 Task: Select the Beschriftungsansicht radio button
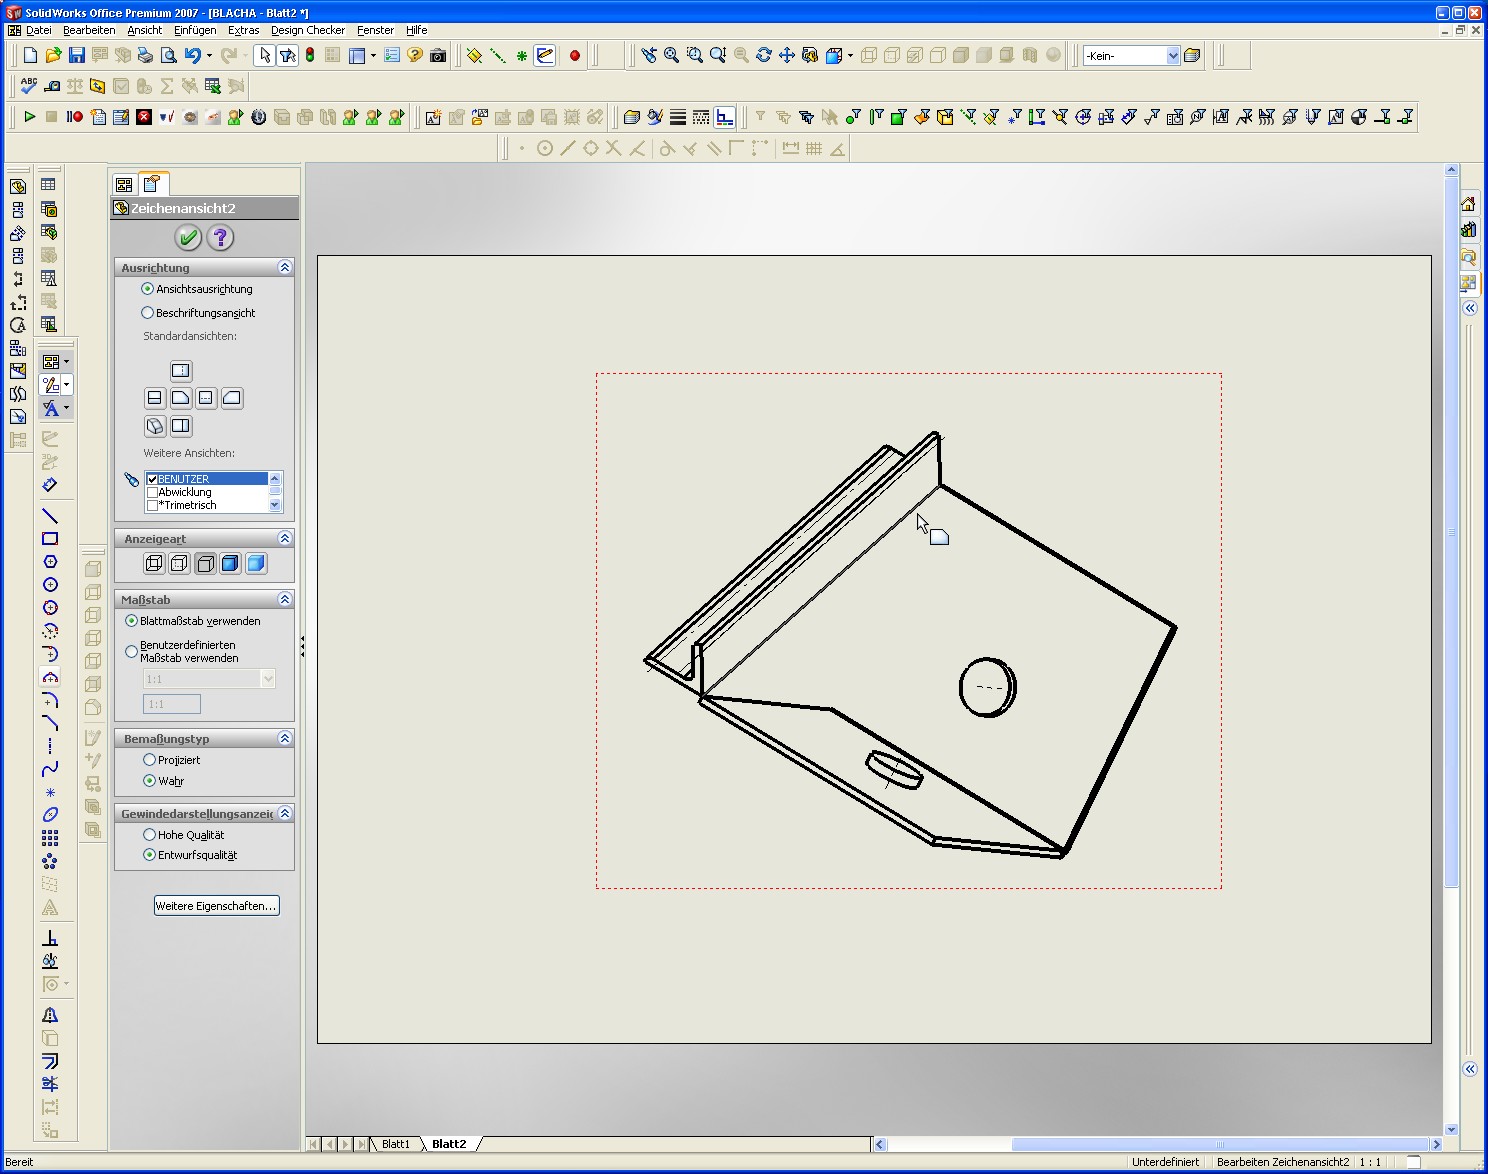coord(148,313)
